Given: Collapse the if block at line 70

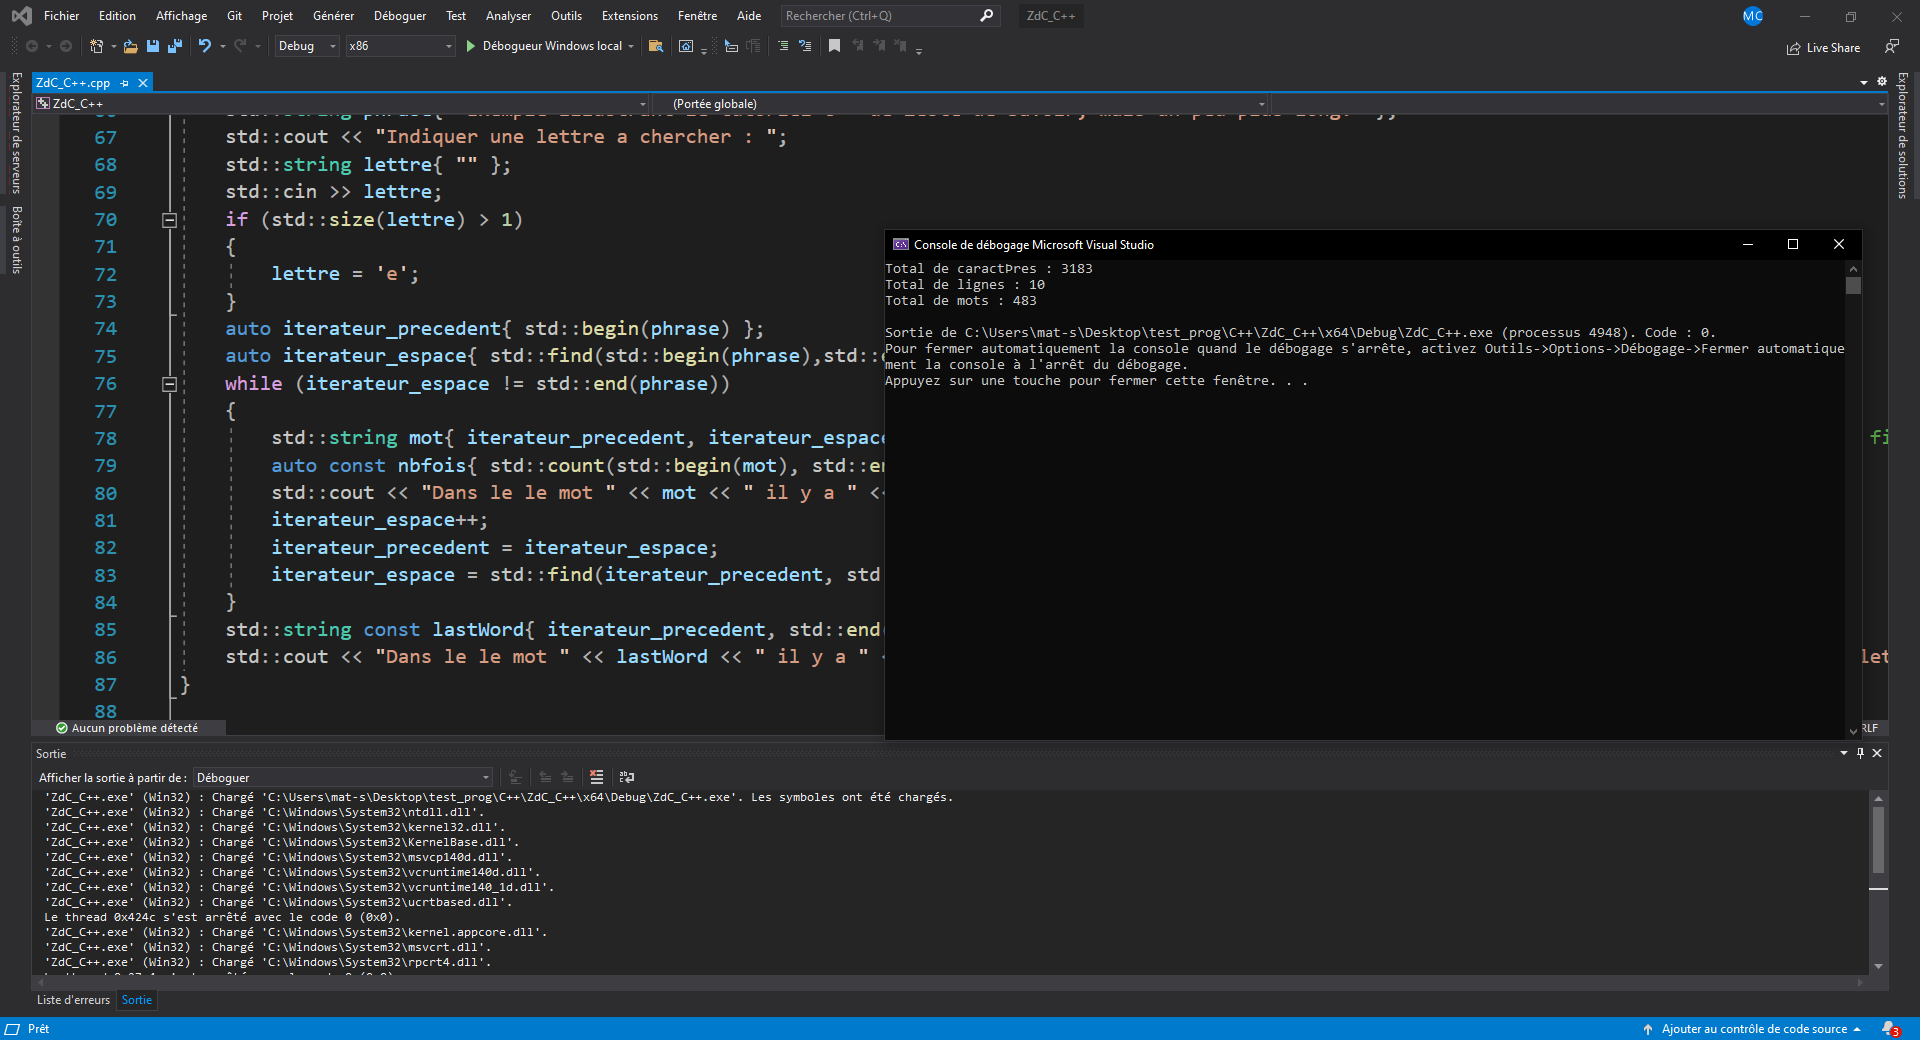Looking at the screenshot, I should [x=170, y=220].
